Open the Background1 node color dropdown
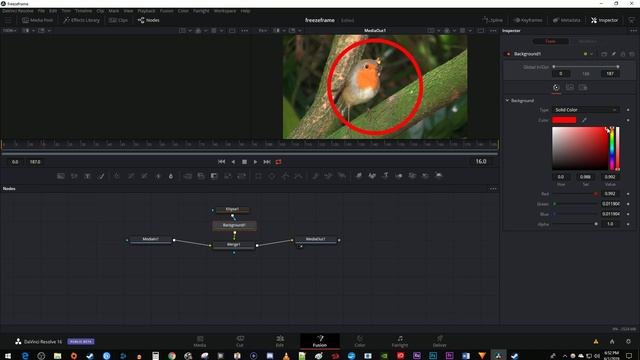The width and height of the screenshot is (640, 360). pos(588,54)
